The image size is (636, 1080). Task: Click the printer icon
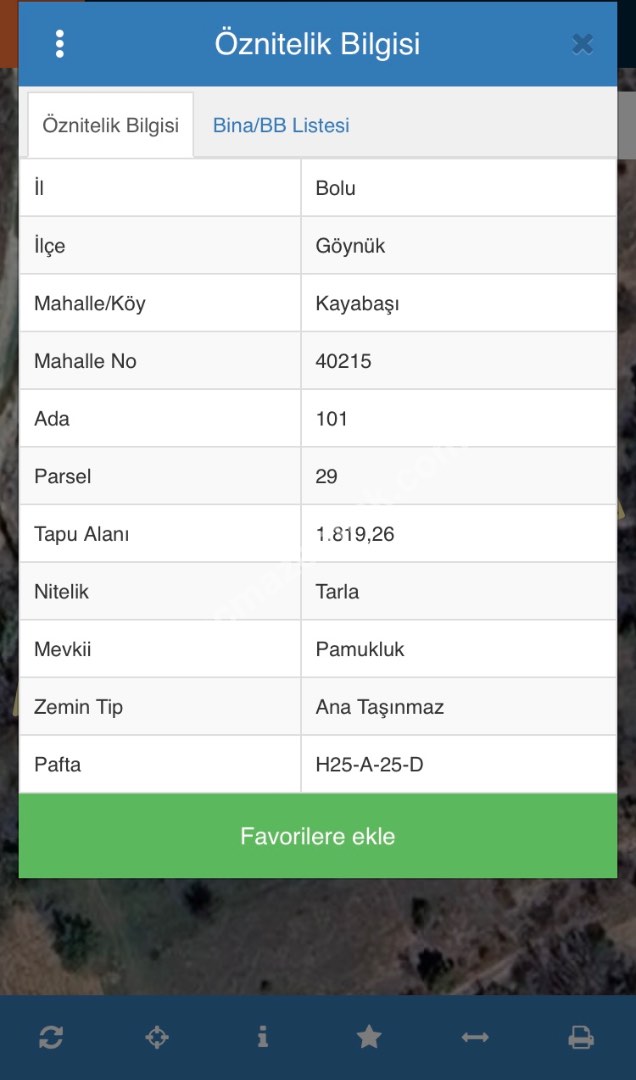tap(581, 1037)
